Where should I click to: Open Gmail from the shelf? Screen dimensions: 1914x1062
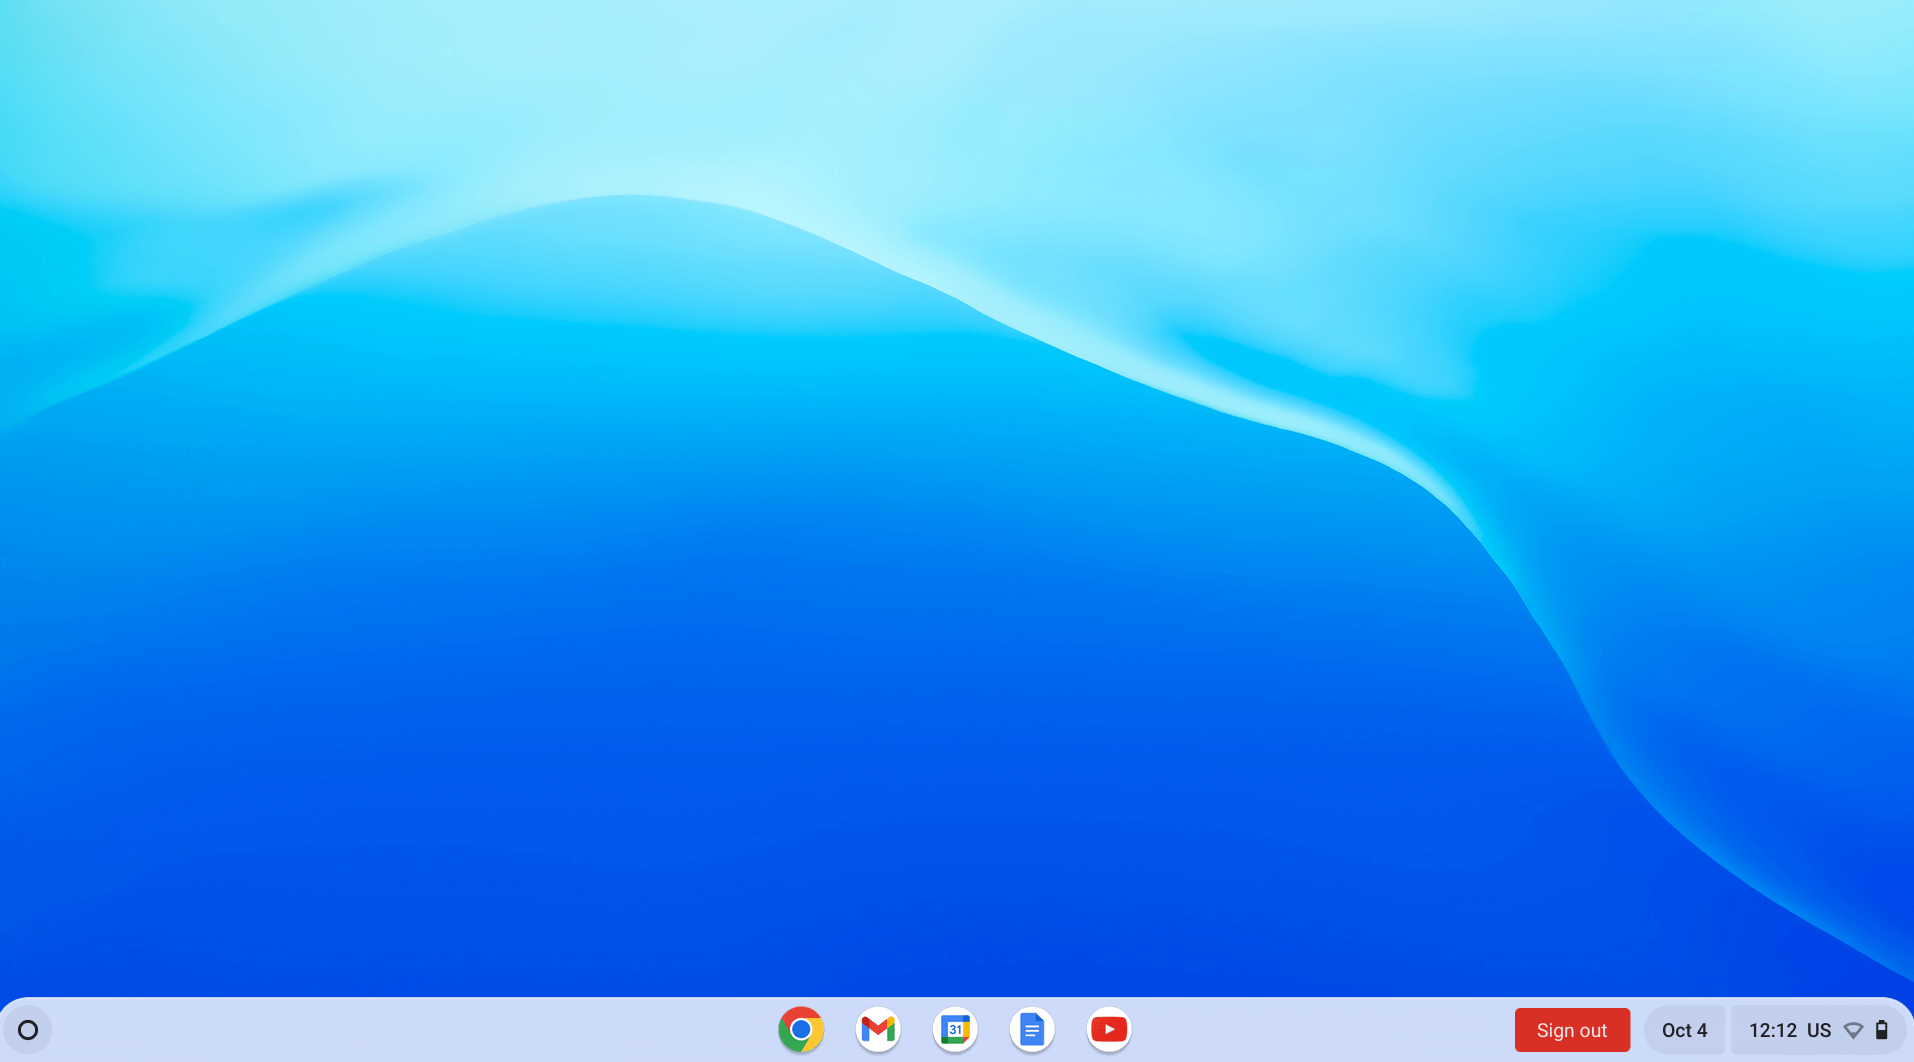[x=878, y=1030]
